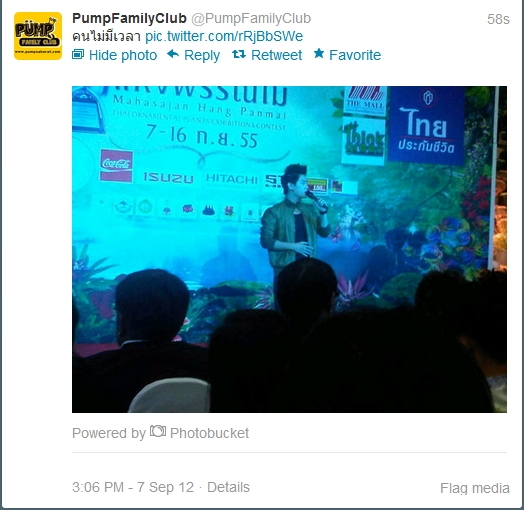Click the Hide photo media icon
The width and height of the screenshot is (524, 510).
(x=78, y=54)
